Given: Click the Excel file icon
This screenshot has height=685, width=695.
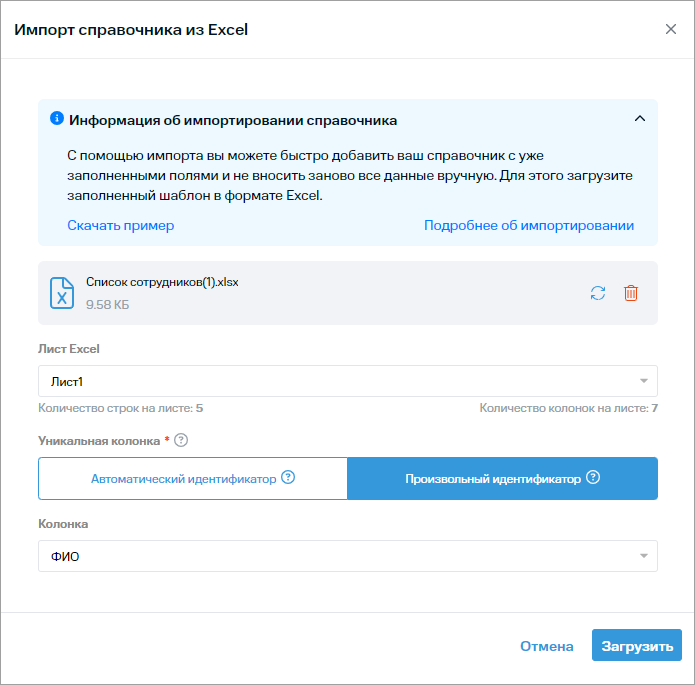Looking at the screenshot, I should pos(62,293).
